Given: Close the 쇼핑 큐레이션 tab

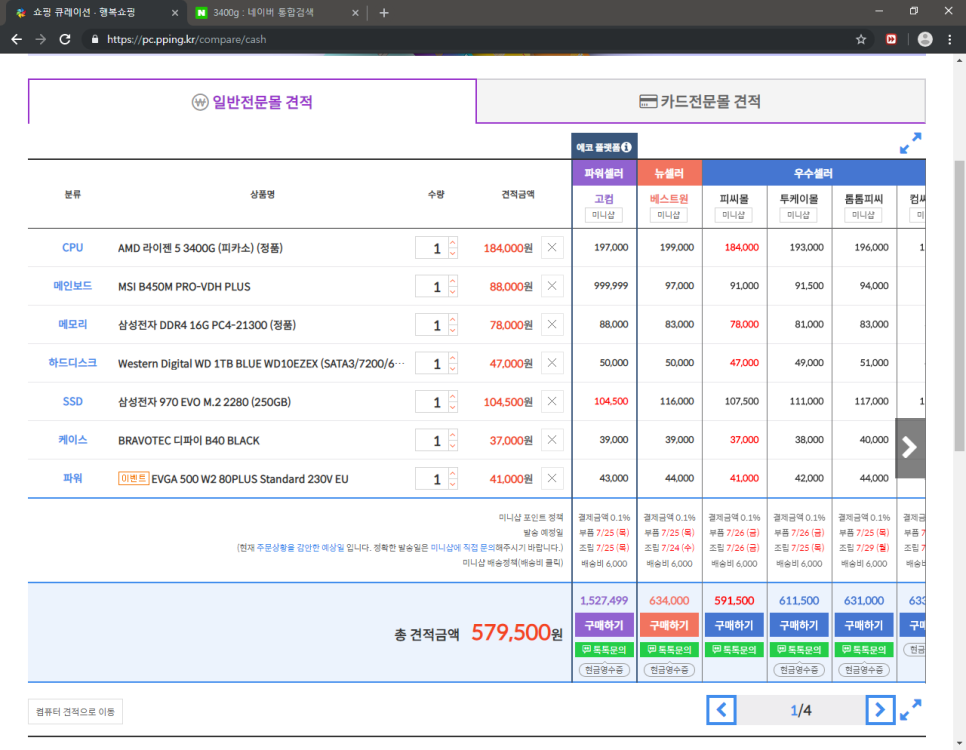Looking at the screenshot, I should click(175, 13).
